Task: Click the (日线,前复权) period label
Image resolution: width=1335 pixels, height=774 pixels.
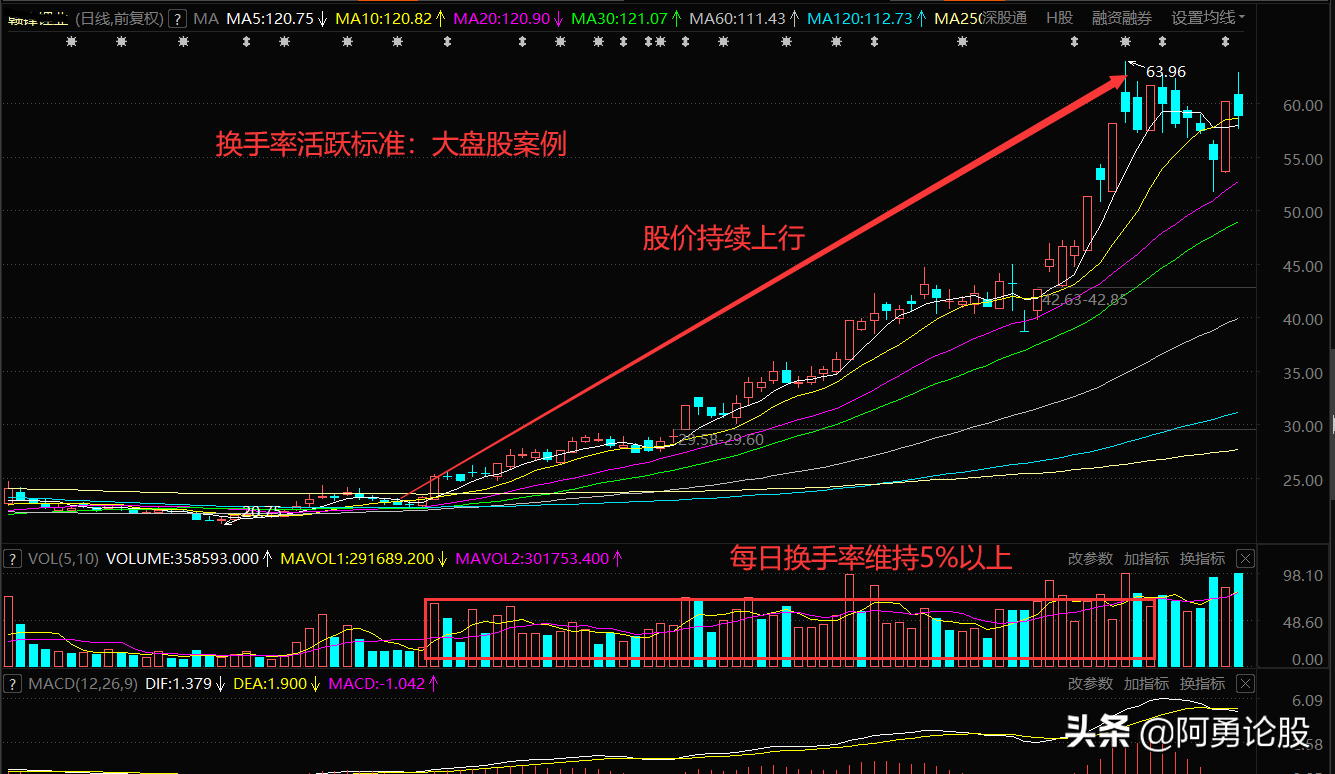Action: (x=120, y=18)
